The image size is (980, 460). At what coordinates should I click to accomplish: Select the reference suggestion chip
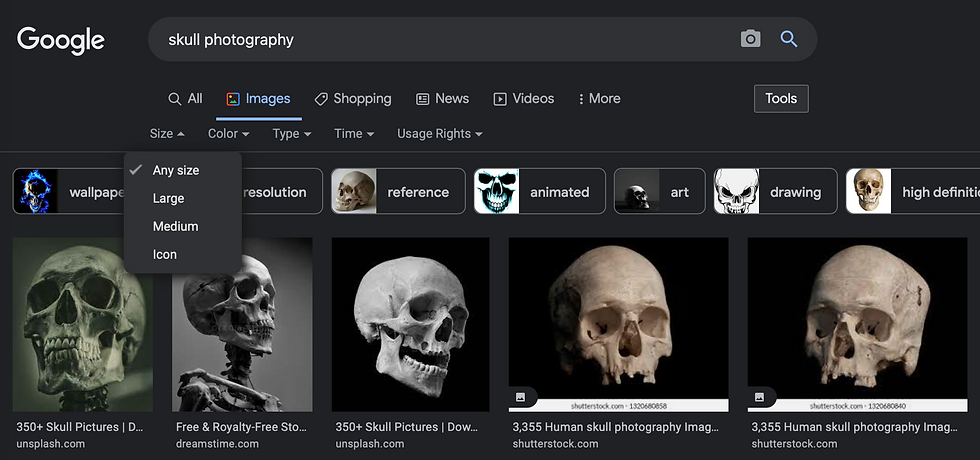point(398,191)
